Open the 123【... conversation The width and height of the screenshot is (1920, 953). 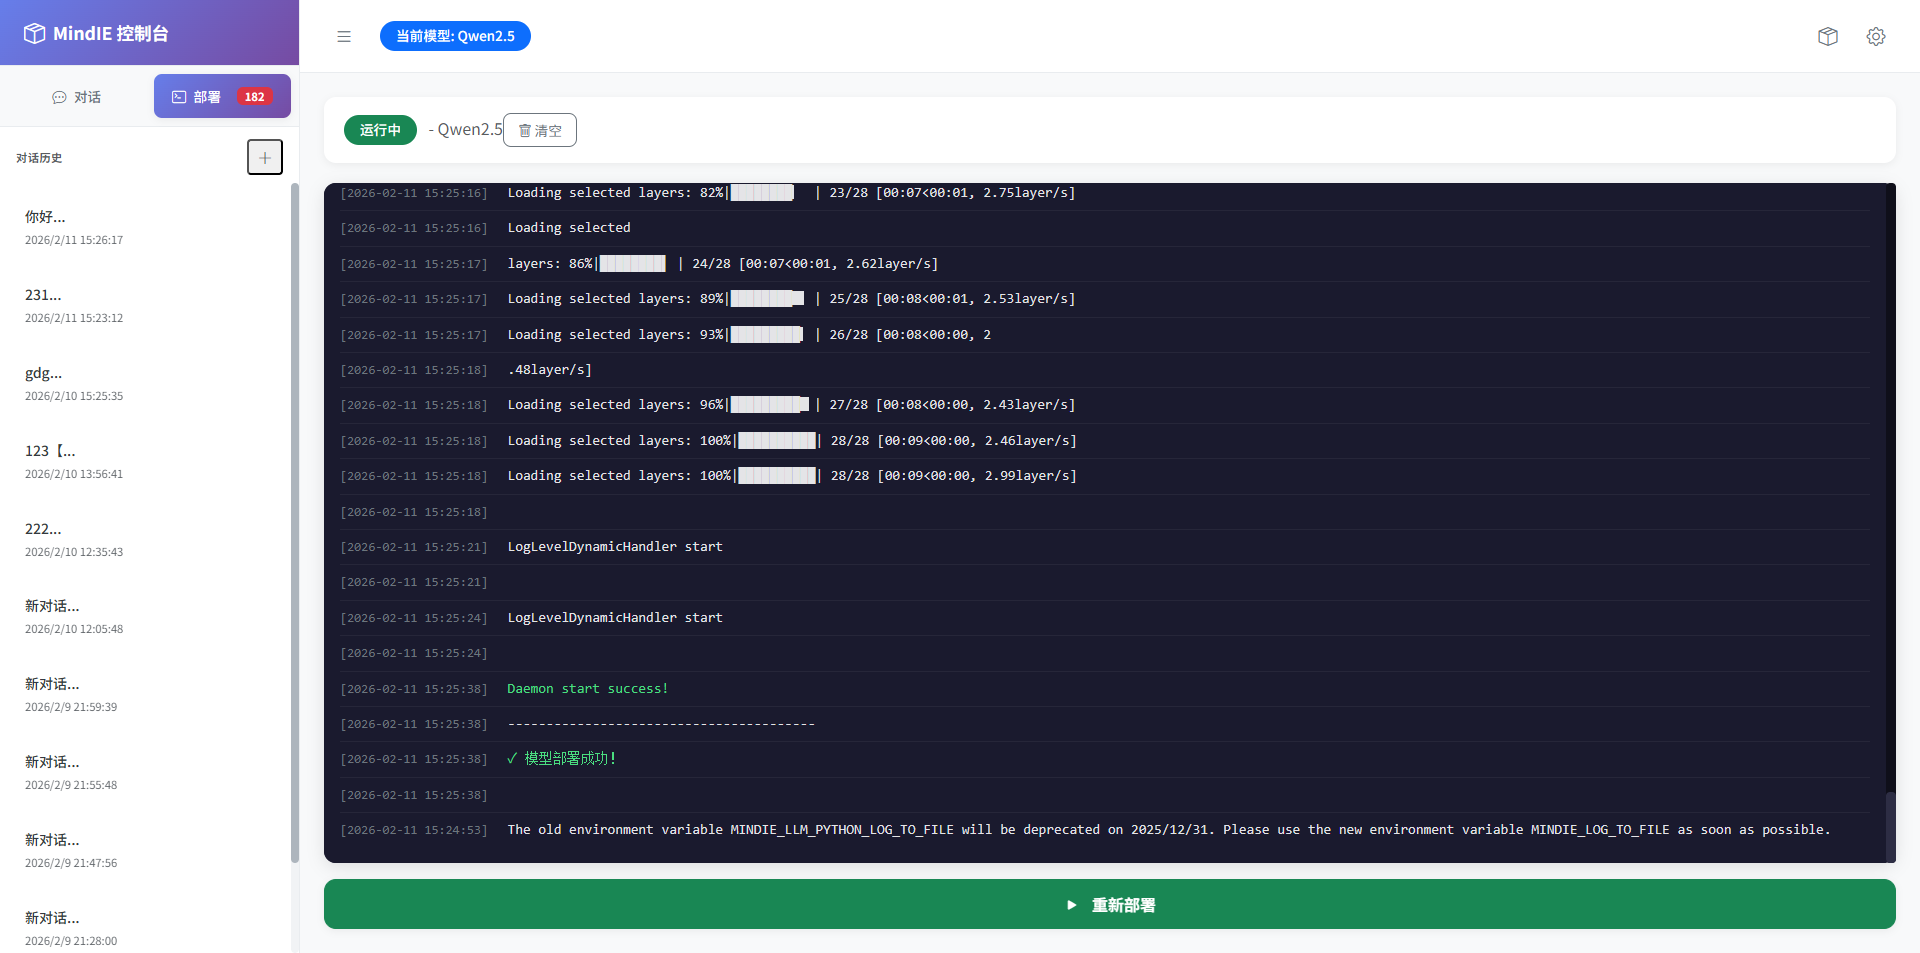click(145, 461)
